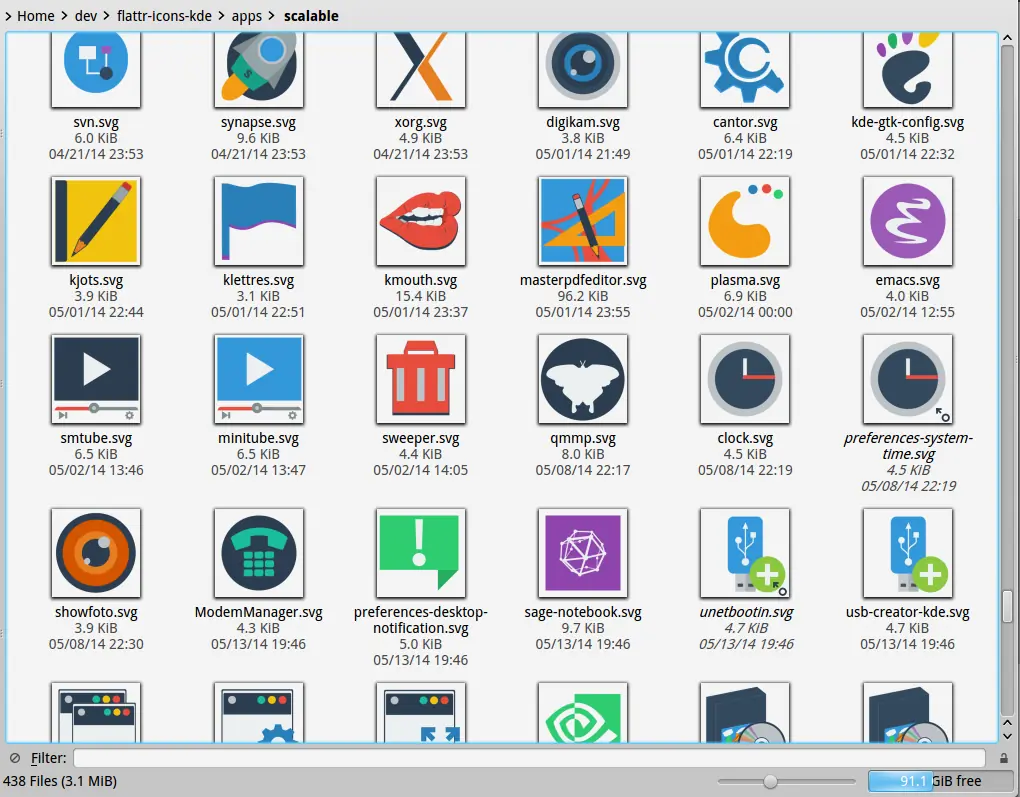Select the plasma.svg orange icon
The height and width of the screenshot is (797, 1020).
coord(745,221)
